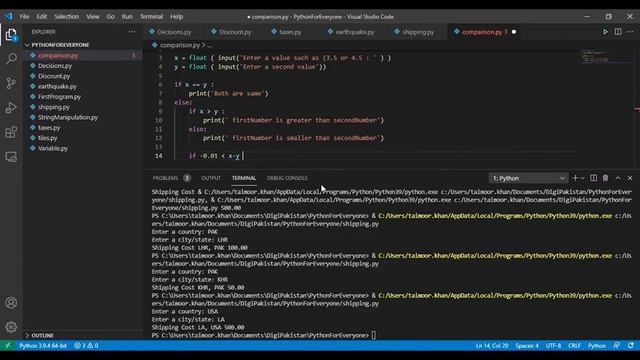This screenshot has height=360, width=640.
Task: Click unsaved dot on comparison.py tab
Action: click(x=514, y=32)
